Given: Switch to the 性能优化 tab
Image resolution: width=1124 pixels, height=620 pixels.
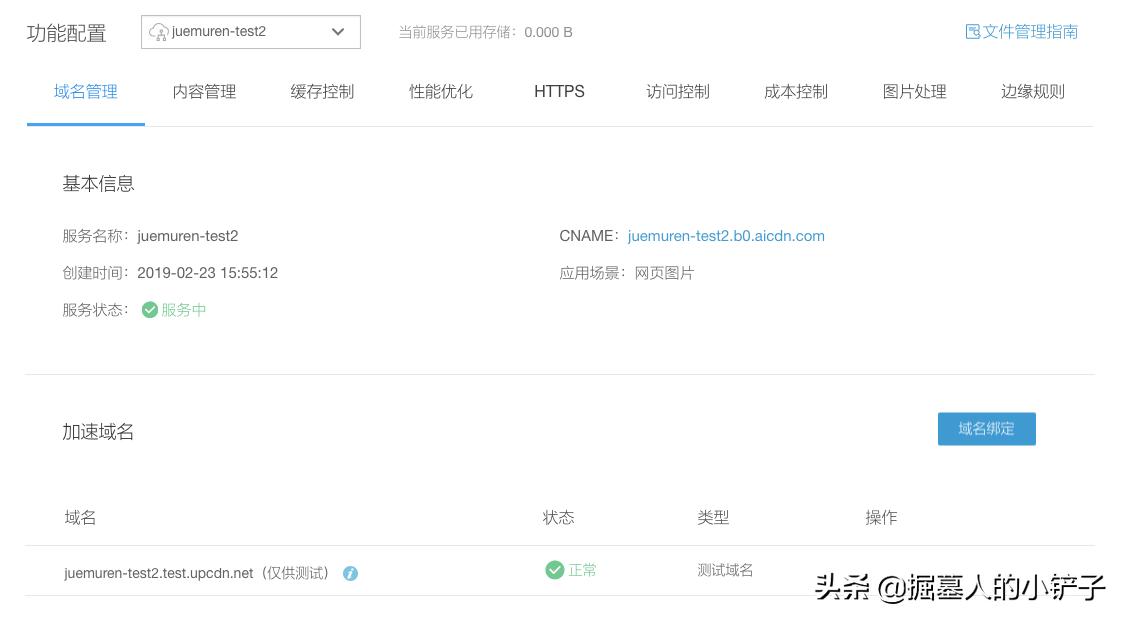Looking at the screenshot, I should coord(440,91).
